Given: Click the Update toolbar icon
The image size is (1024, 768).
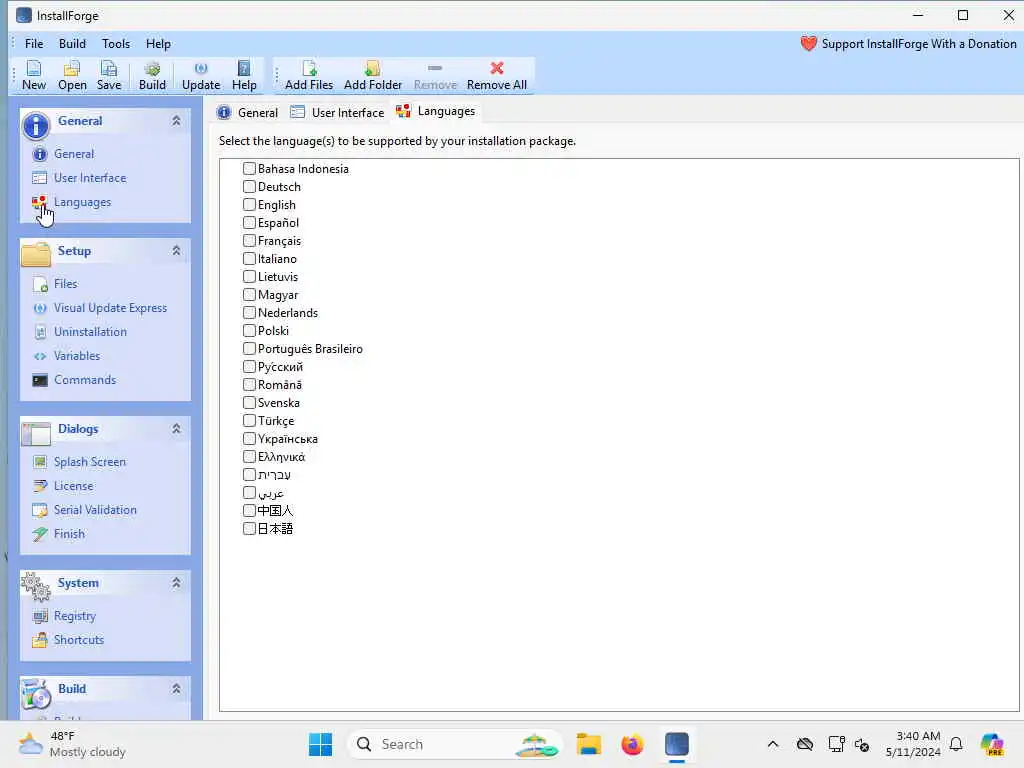Looking at the screenshot, I should coord(200,76).
